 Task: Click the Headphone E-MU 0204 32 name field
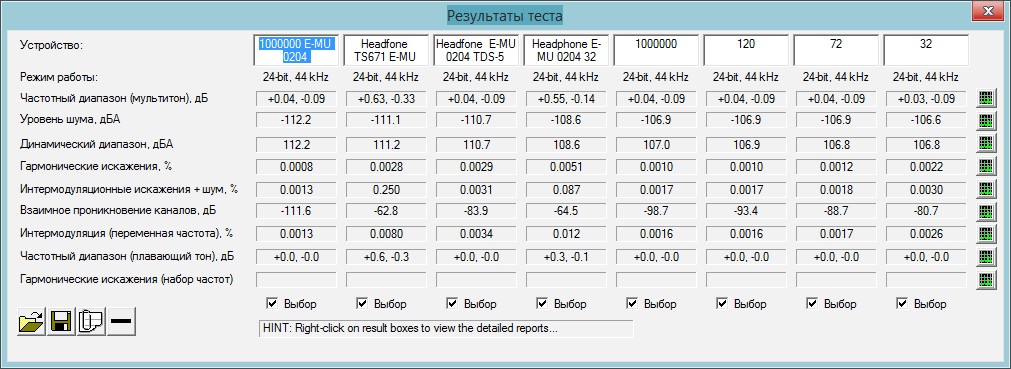(566, 50)
